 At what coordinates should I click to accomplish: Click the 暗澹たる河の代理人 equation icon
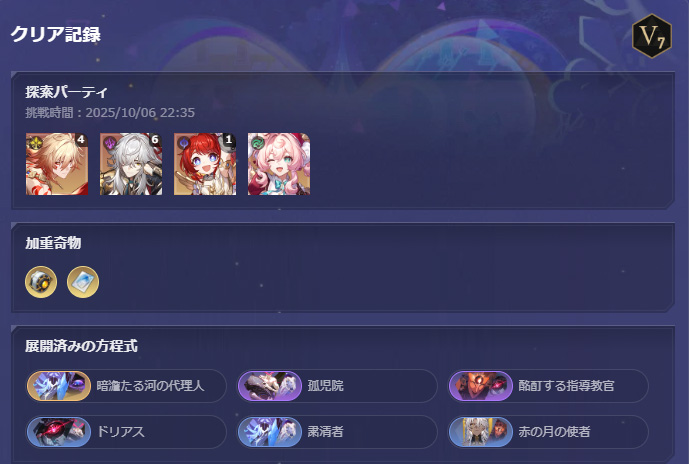[x=58, y=386]
